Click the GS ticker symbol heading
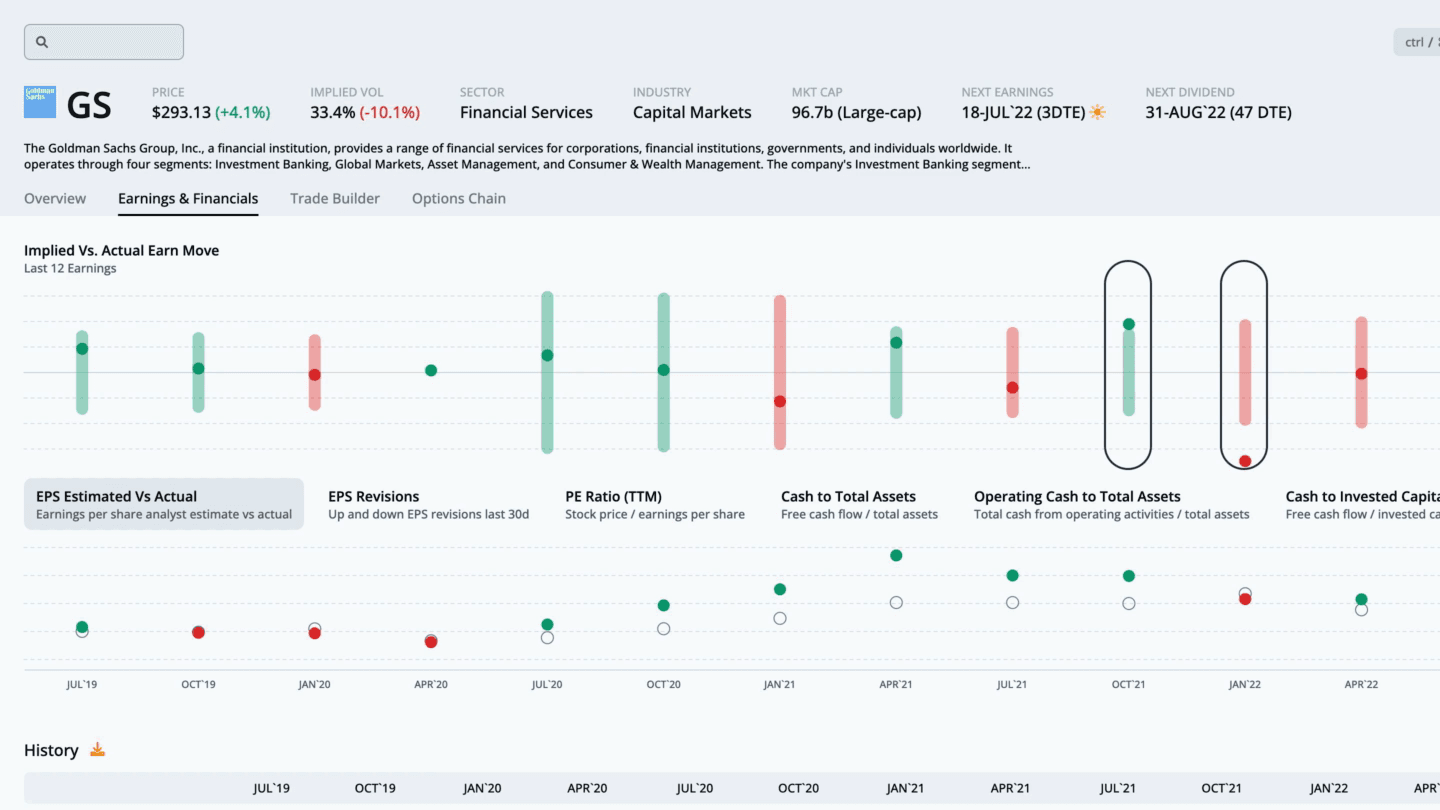The image size is (1440, 810). (89, 105)
